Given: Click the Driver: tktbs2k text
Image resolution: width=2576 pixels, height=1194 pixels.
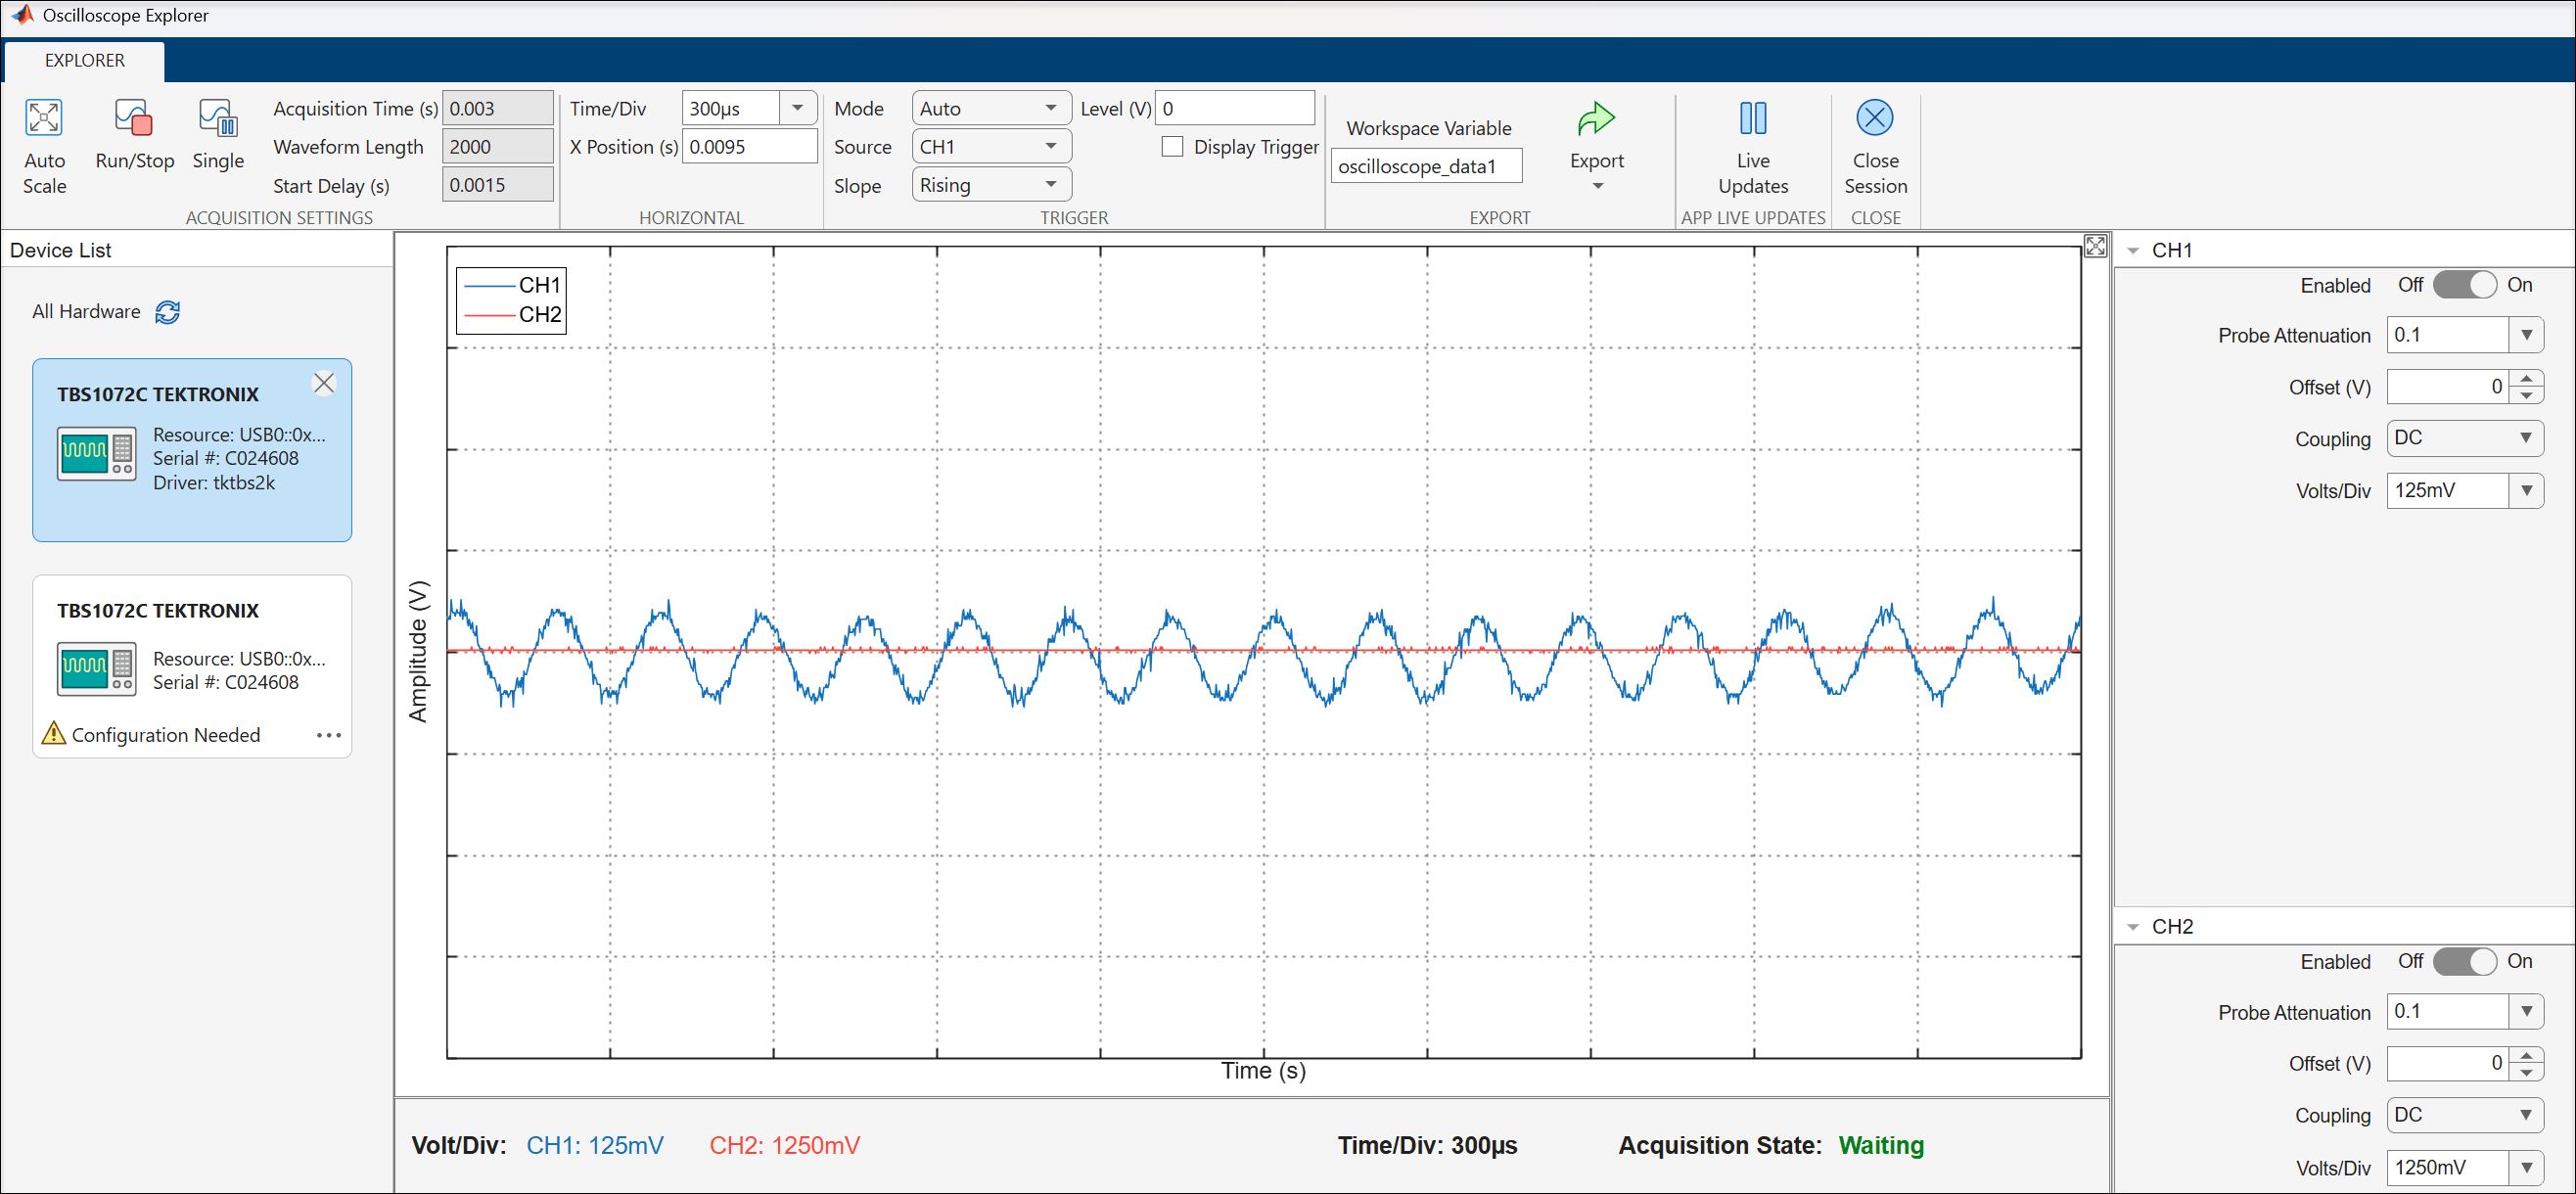Looking at the screenshot, I should [x=213, y=483].
